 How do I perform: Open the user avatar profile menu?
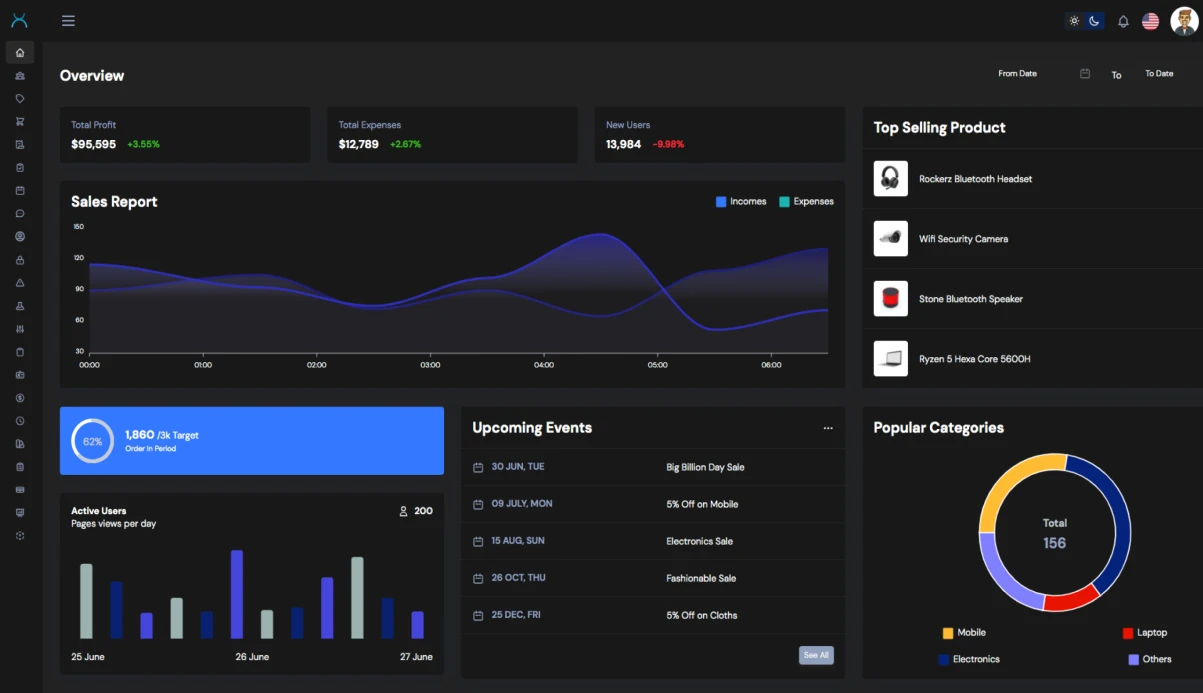point(1183,21)
